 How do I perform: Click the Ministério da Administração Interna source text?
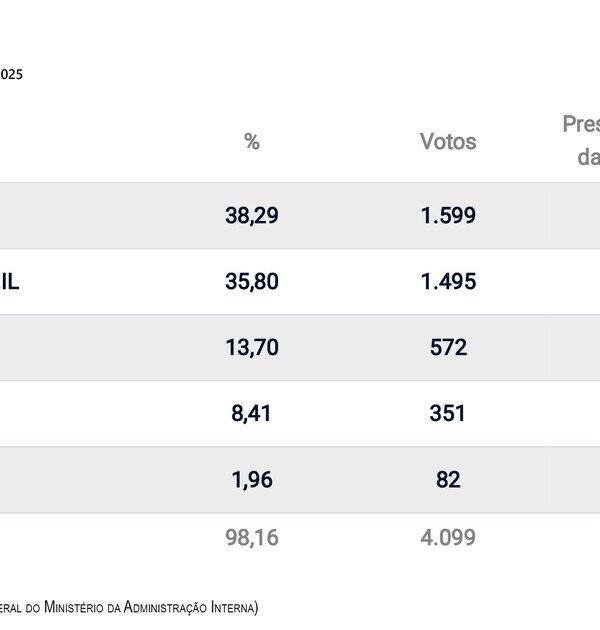pos(128,606)
